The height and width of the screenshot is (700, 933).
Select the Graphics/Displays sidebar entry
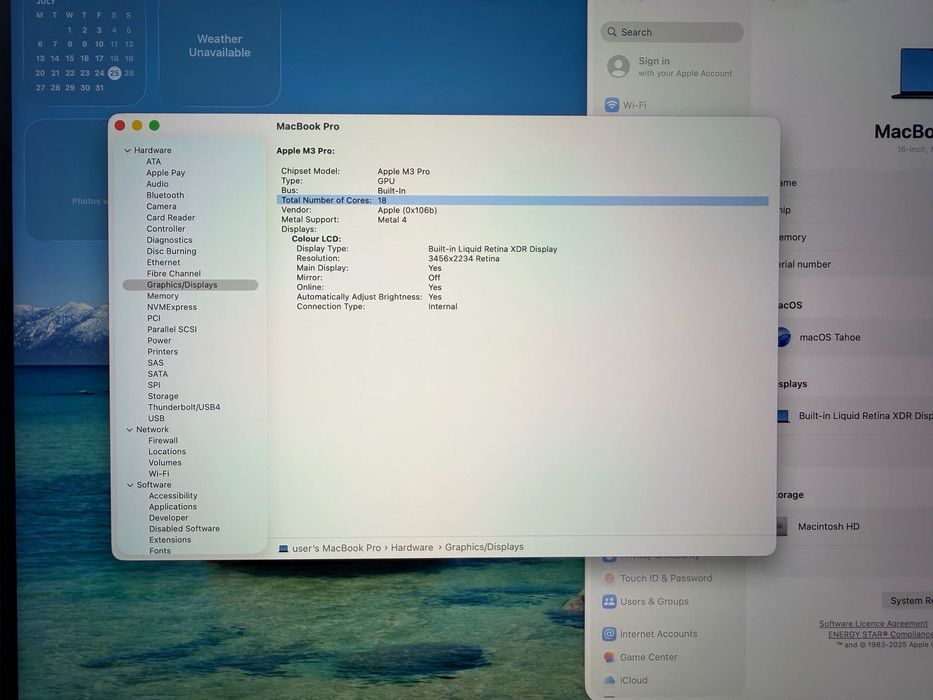tap(190, 285)
